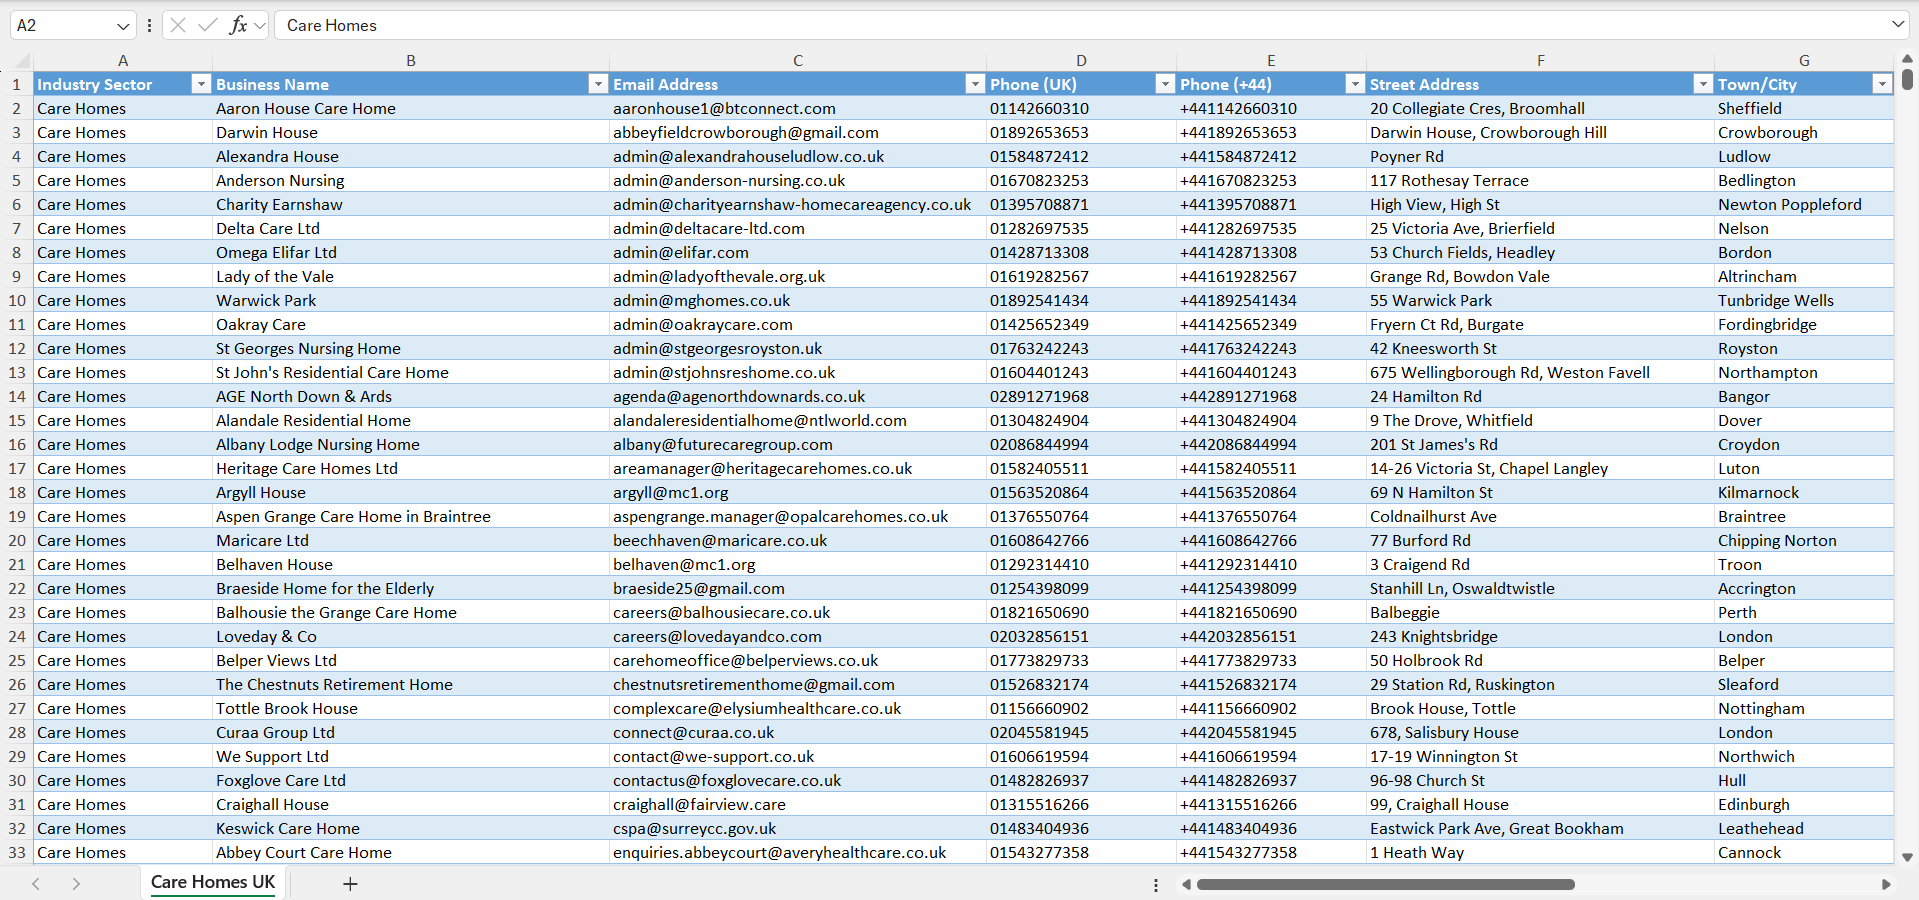Select cell Oakray Care
The height and width of the screenshot is (900, 1919).
[x=411, y=325]
